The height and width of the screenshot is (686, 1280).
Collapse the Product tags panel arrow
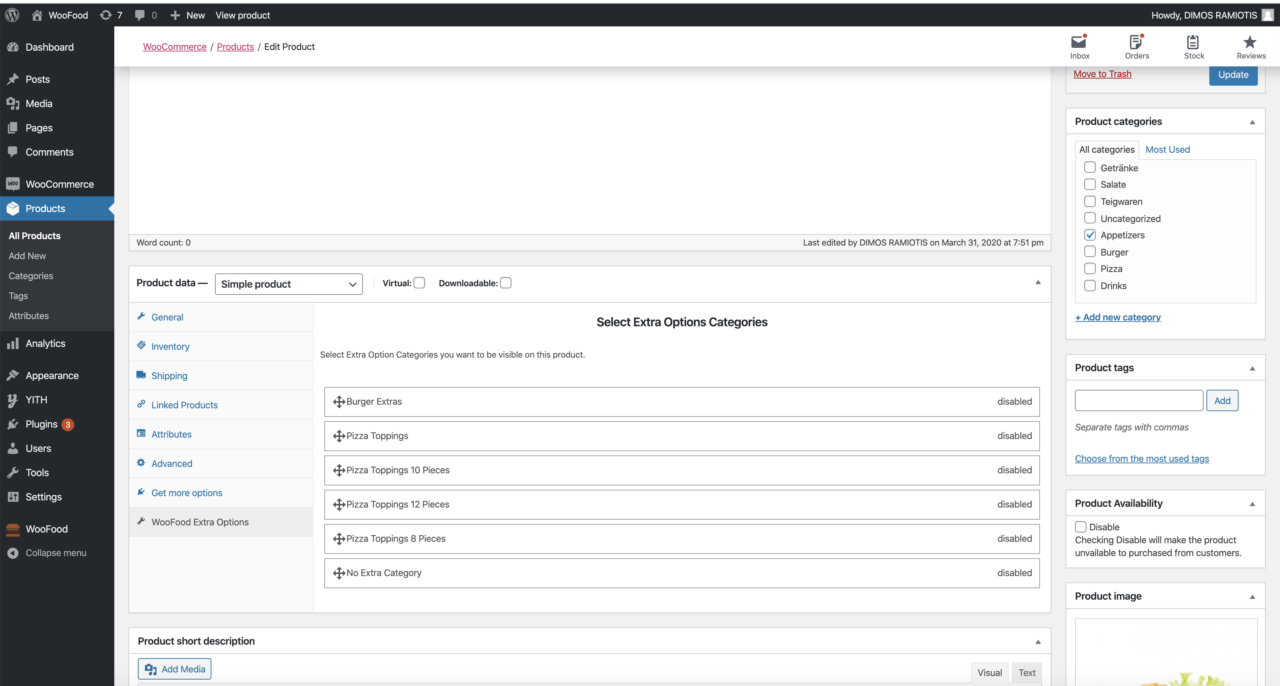pyautogui.click(x=1252, y=368)
